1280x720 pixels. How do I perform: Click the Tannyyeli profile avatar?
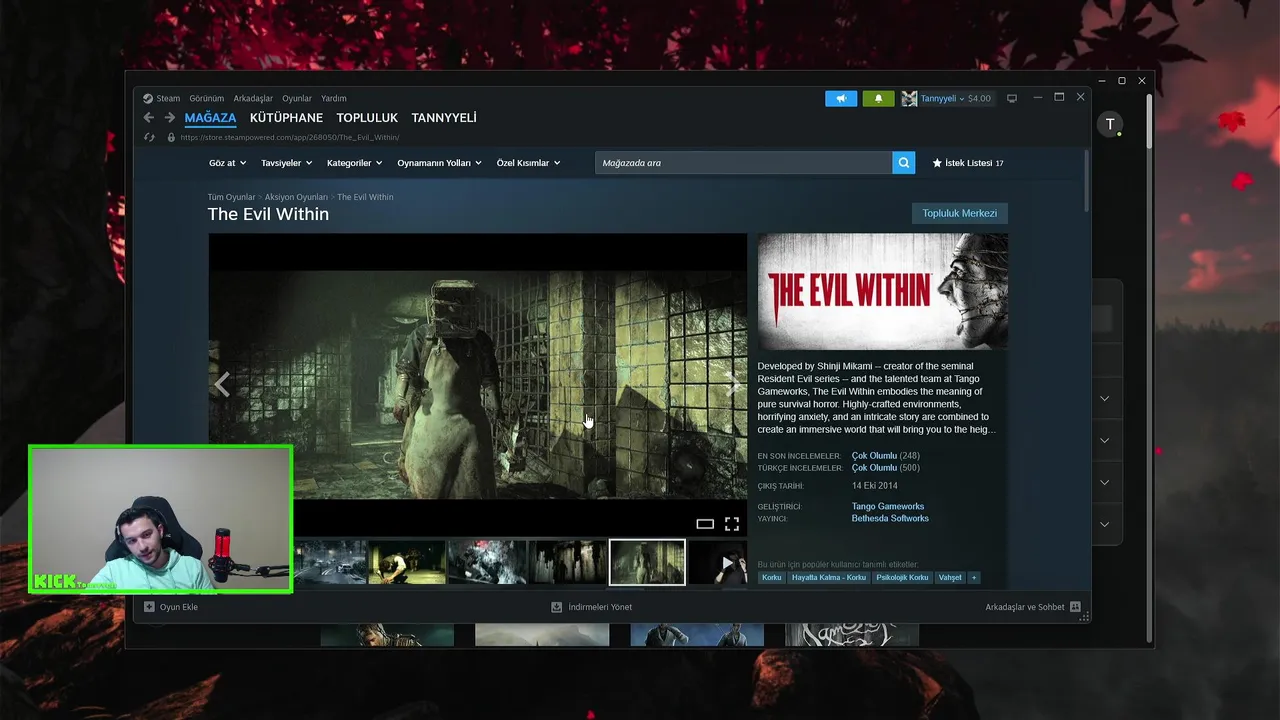[x=909, y=98]
